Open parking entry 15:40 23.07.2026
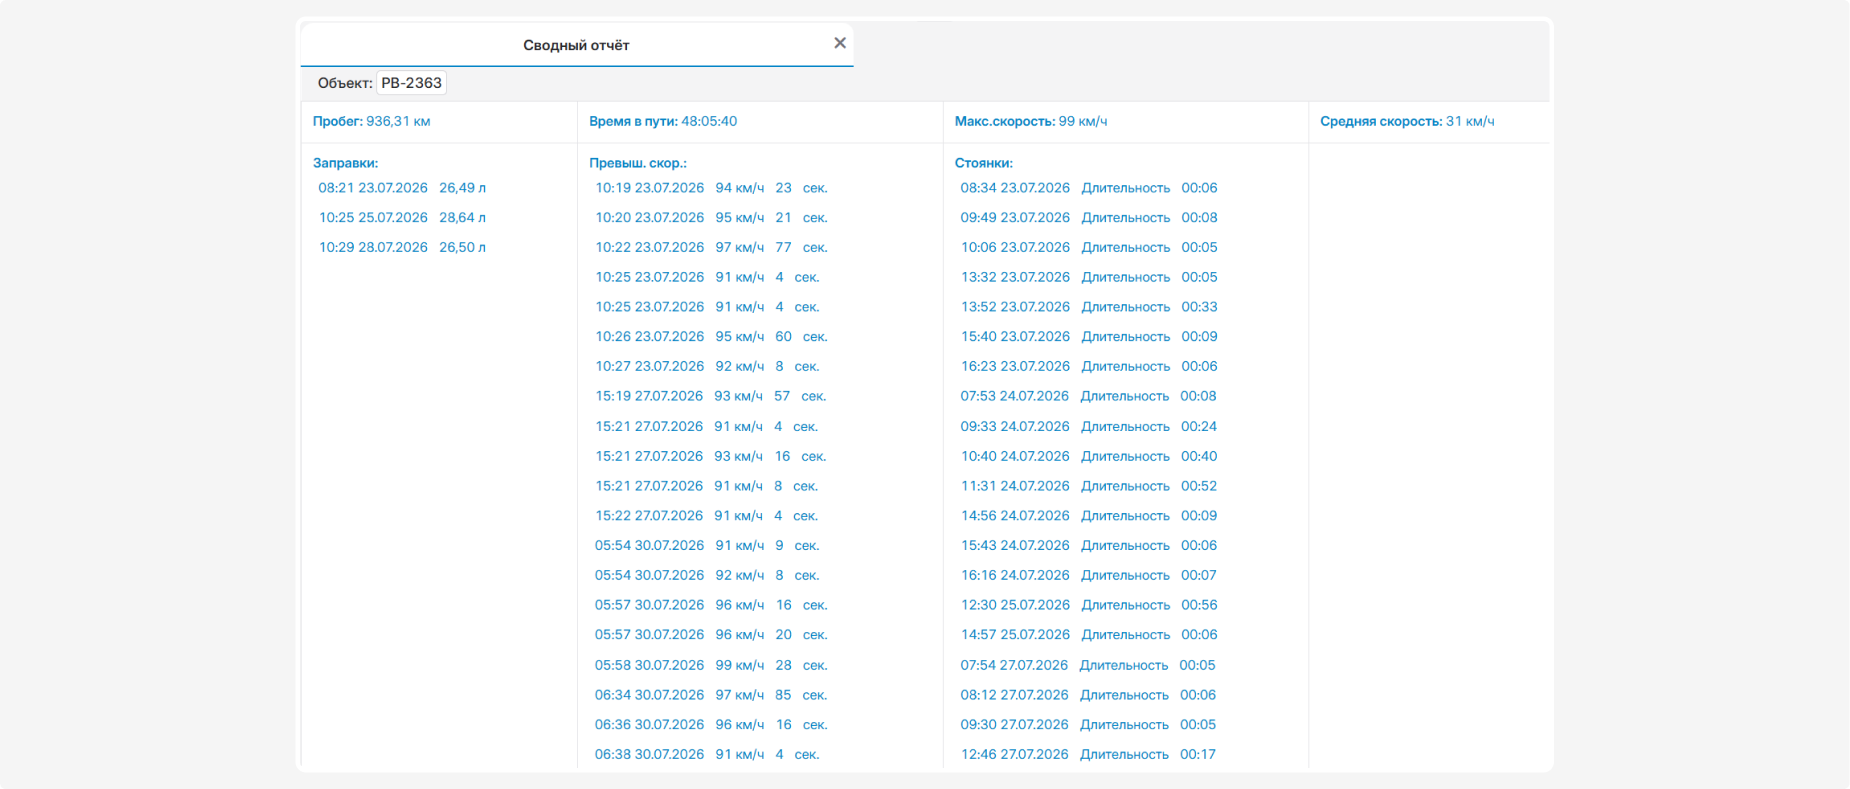 [1089, 337]
